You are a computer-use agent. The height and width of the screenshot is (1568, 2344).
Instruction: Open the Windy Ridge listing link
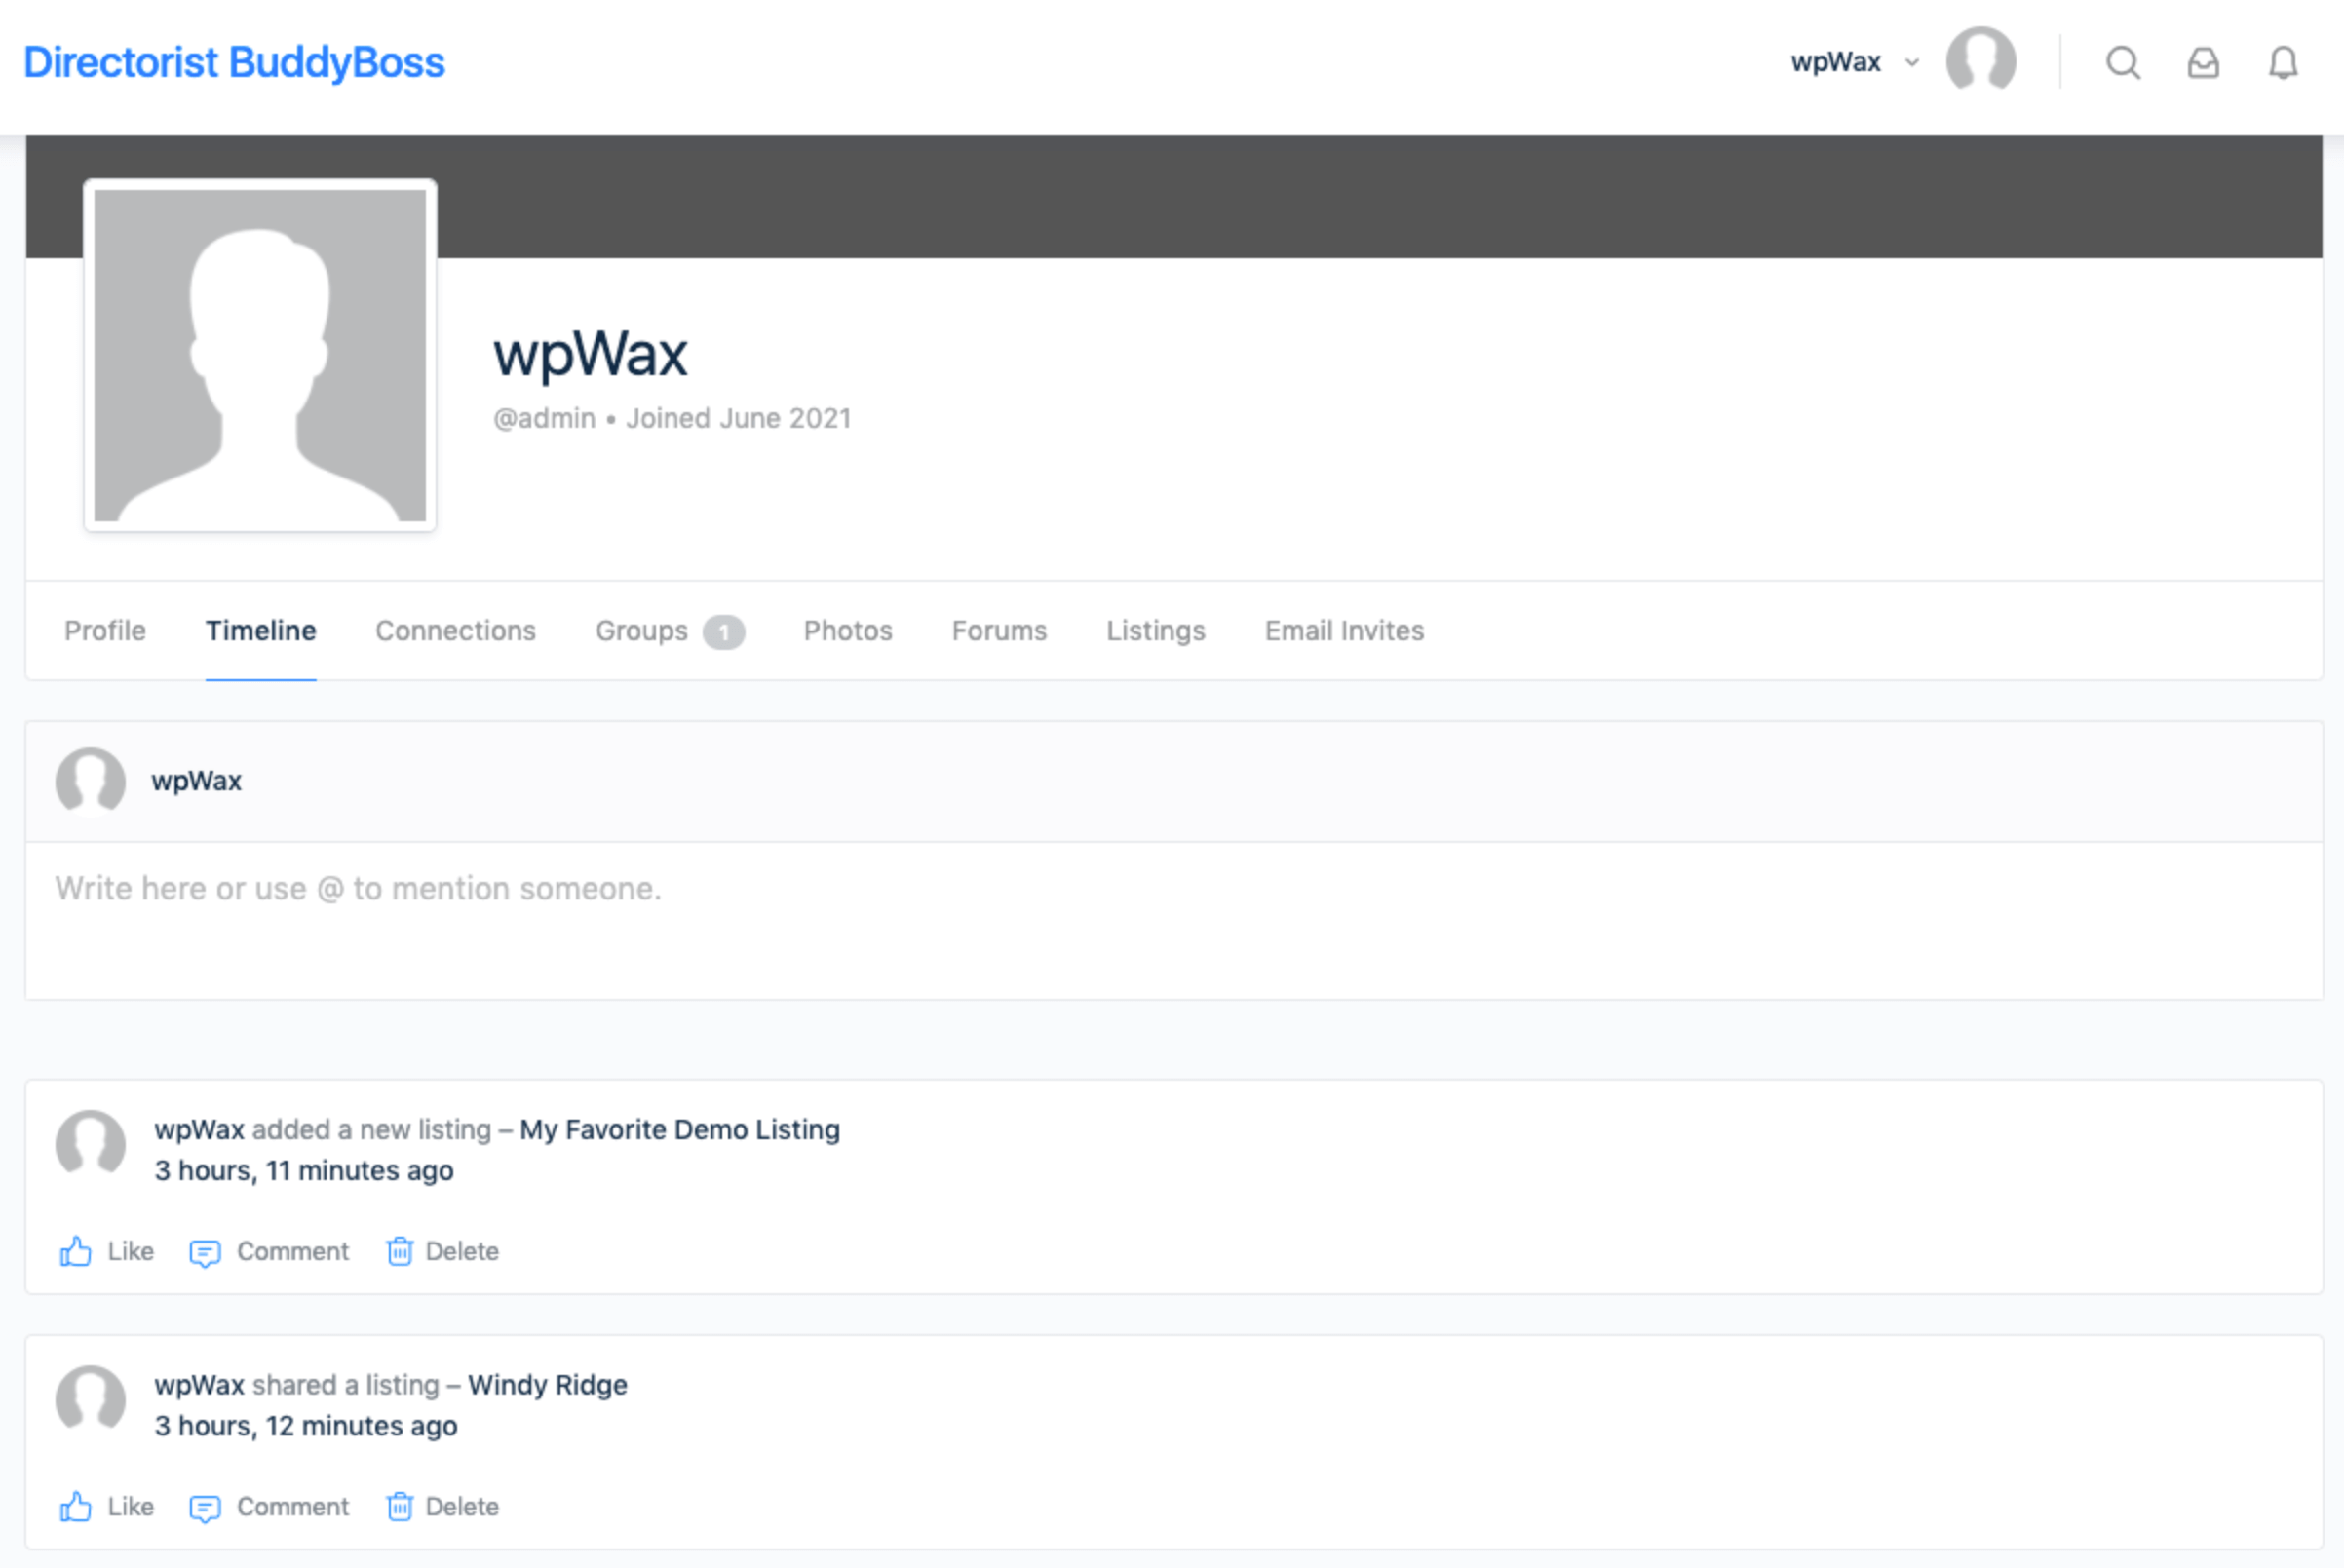(x=547, y=1385)
